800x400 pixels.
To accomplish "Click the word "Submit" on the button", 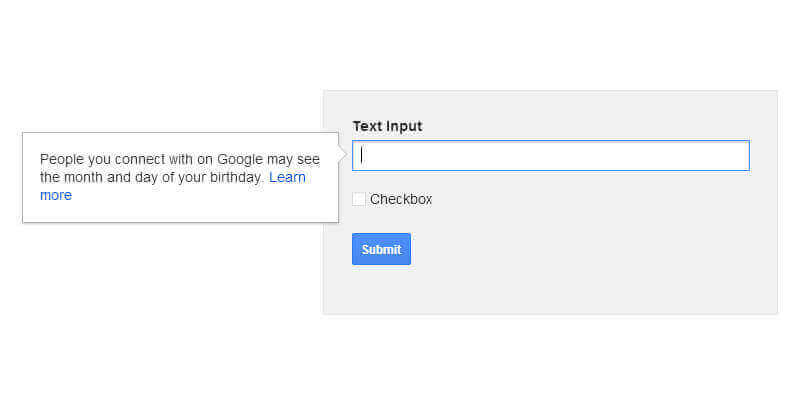I will click(381, 250).
